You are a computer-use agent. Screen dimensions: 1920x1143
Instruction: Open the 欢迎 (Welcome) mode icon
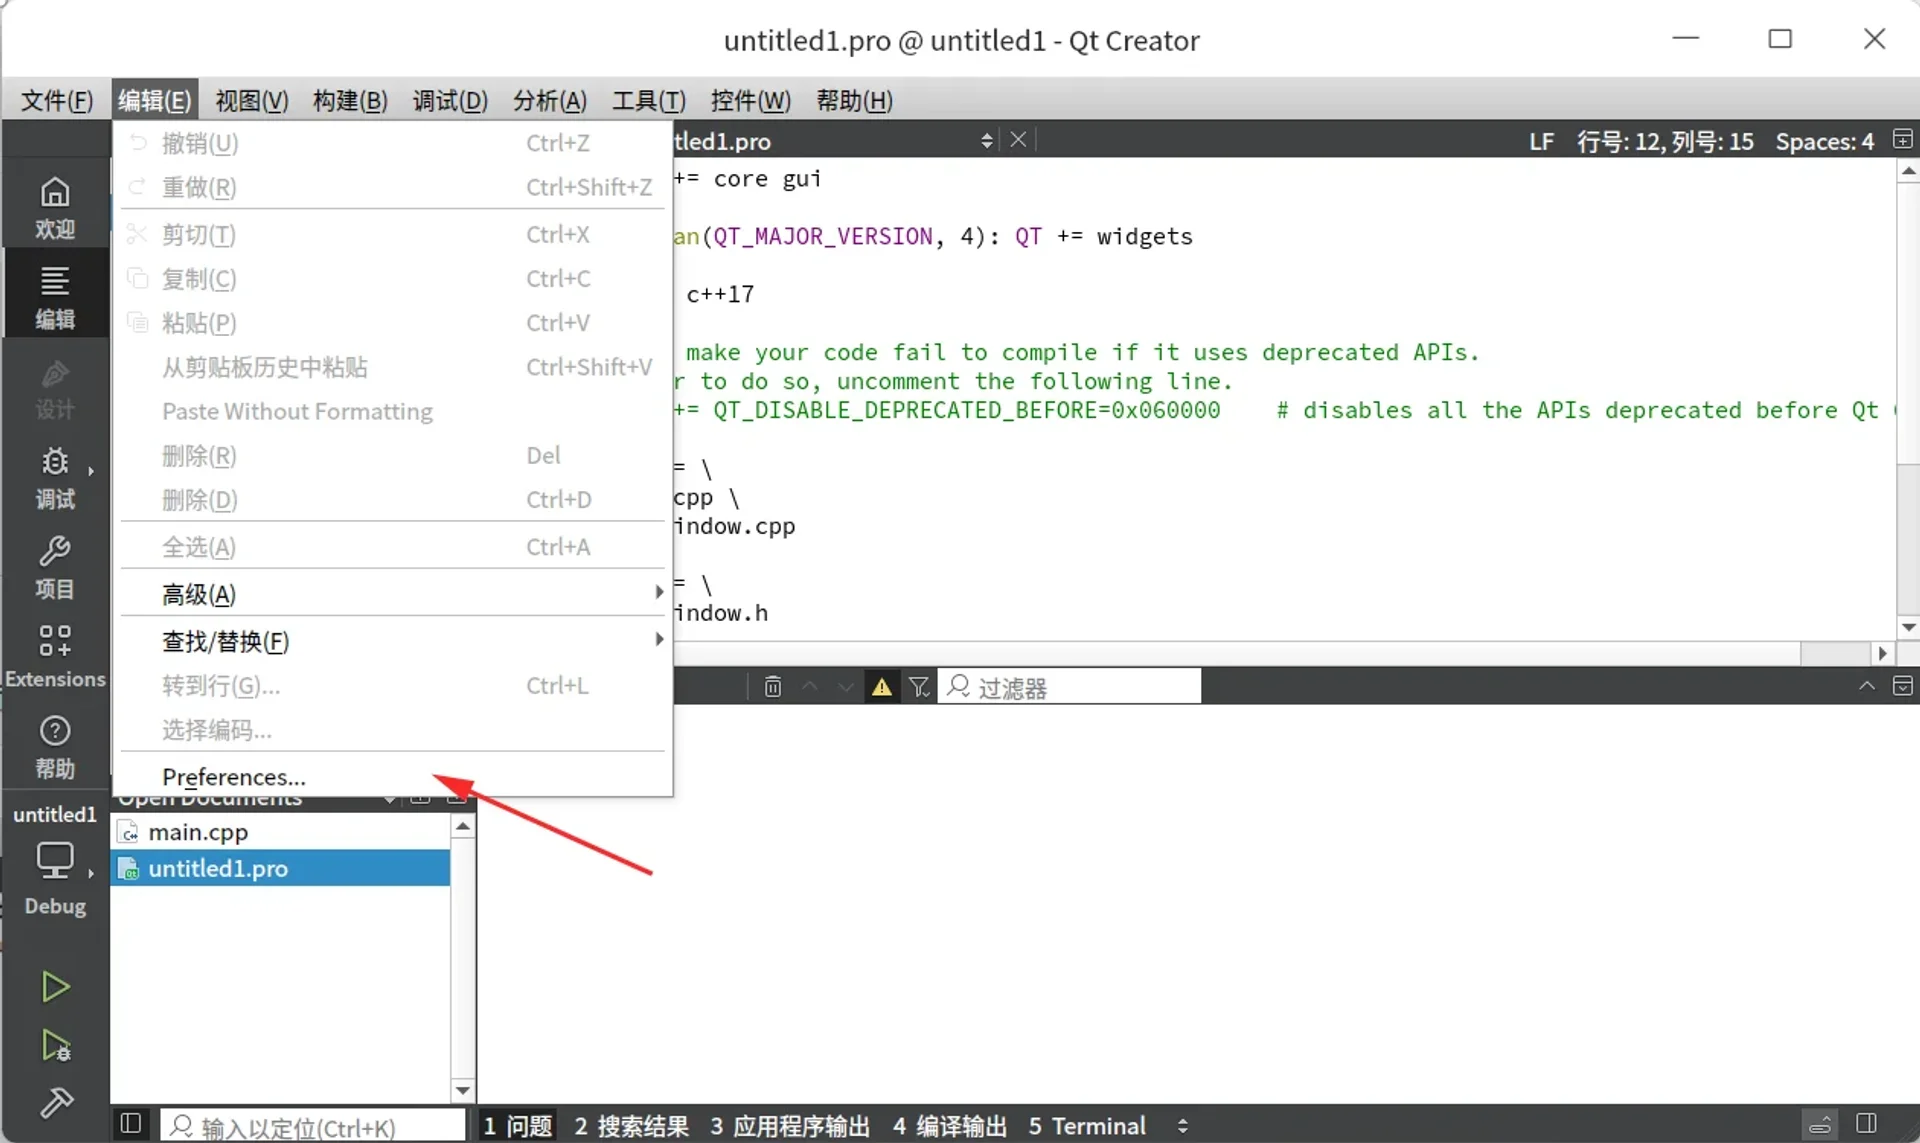55,205
